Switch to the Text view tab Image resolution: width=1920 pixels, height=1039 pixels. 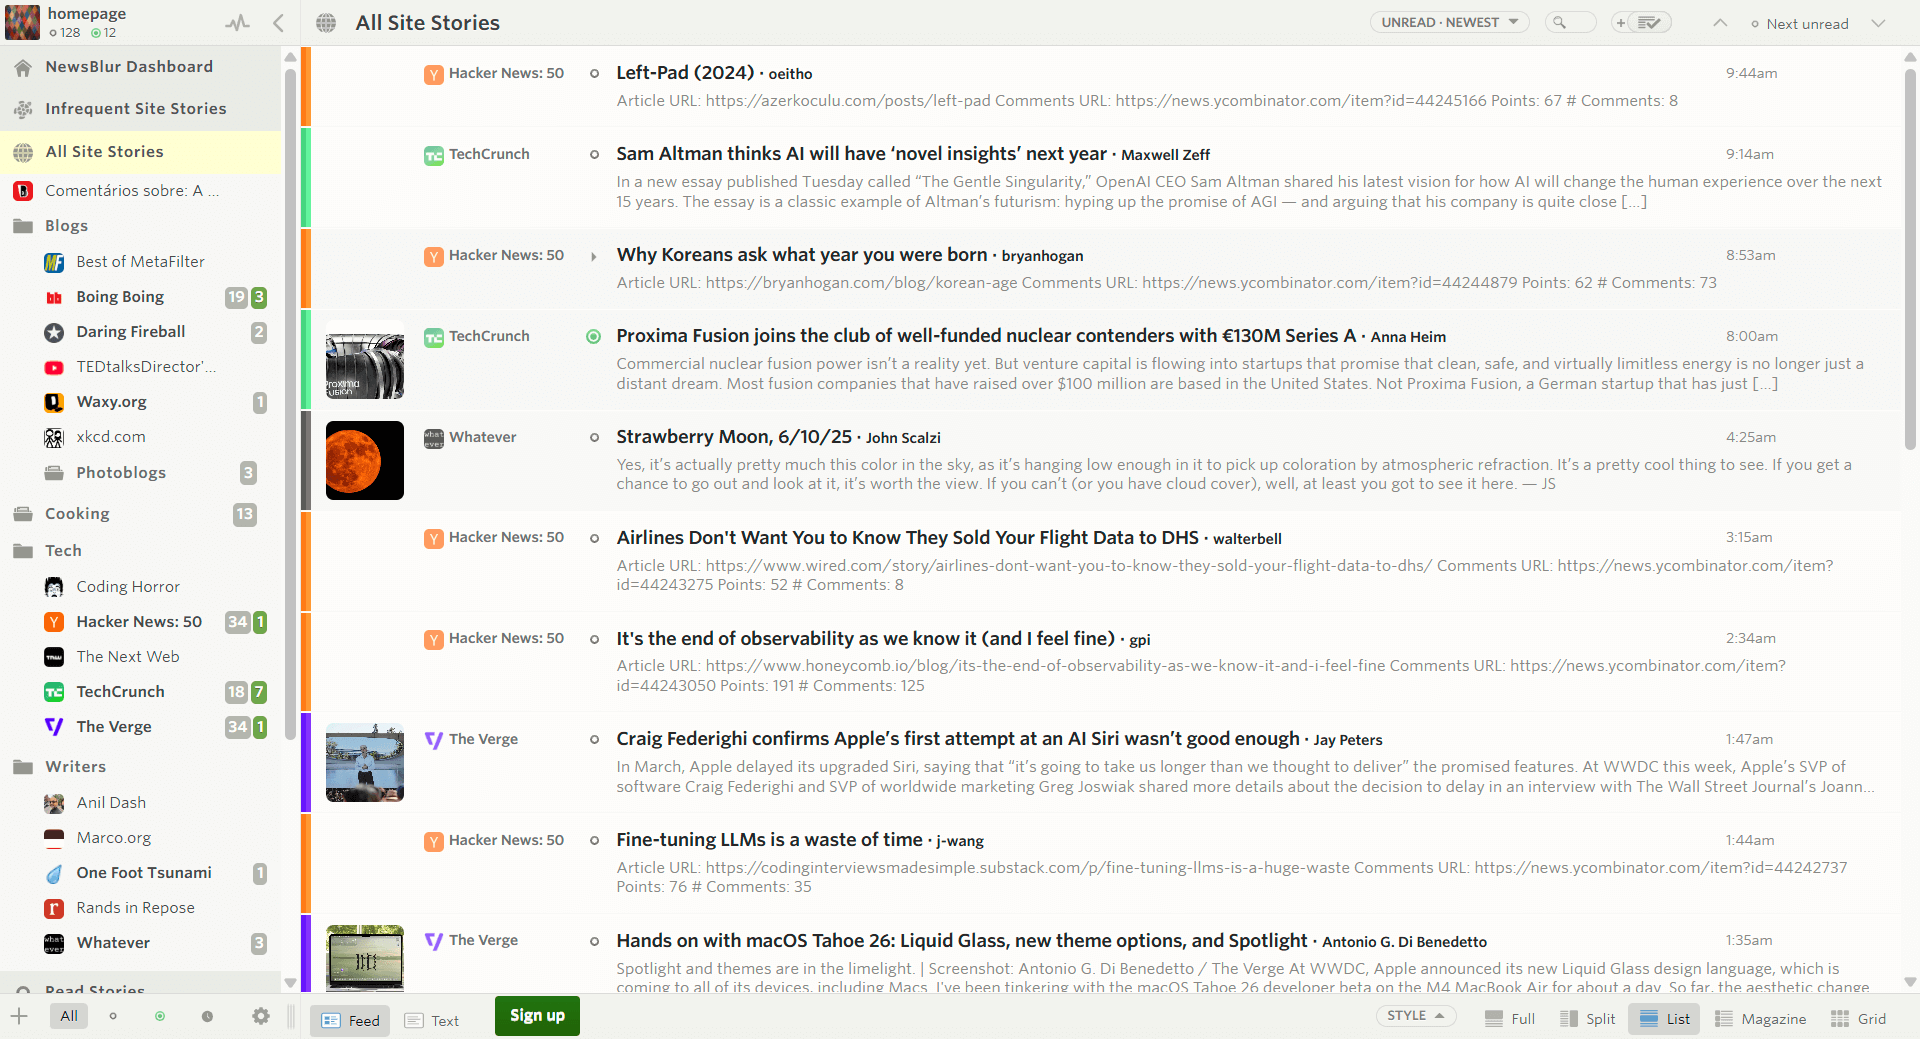click(433, 1020)
